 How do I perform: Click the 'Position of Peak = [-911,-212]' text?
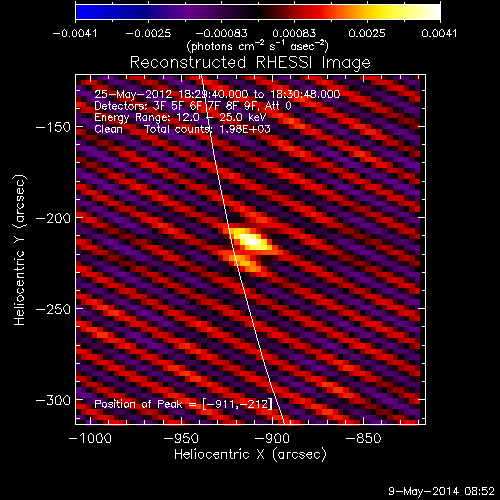(183, 404)
